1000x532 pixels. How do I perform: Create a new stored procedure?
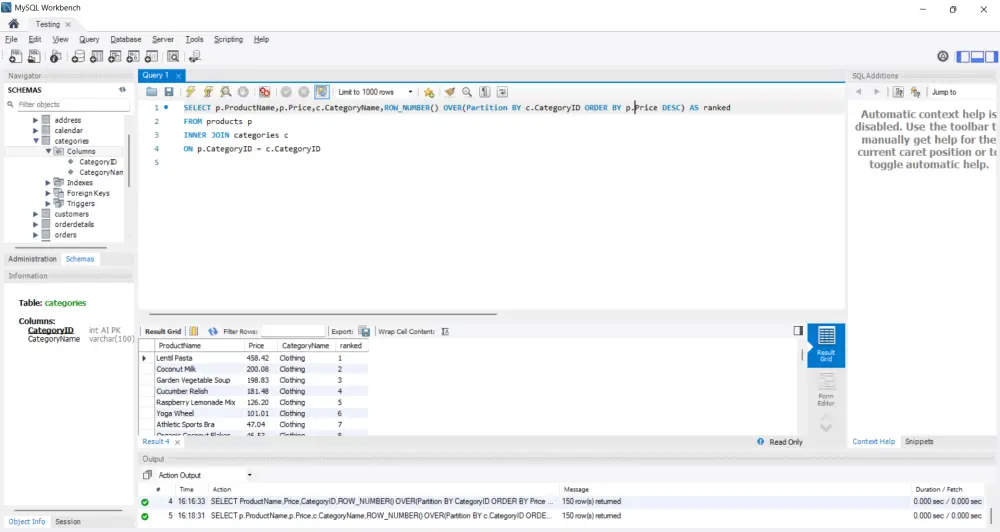point(133,57)
